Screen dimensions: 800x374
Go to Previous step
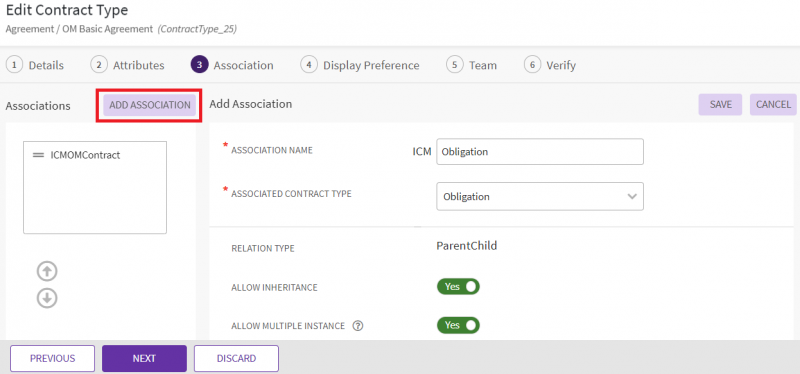coord(53,359)
